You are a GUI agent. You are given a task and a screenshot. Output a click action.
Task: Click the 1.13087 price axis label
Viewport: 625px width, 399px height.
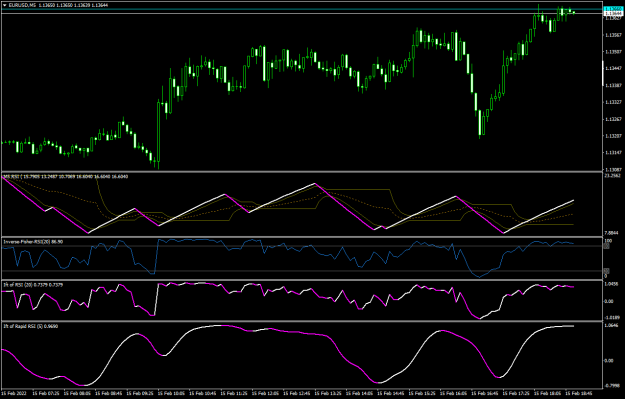[x=614, y=169]
